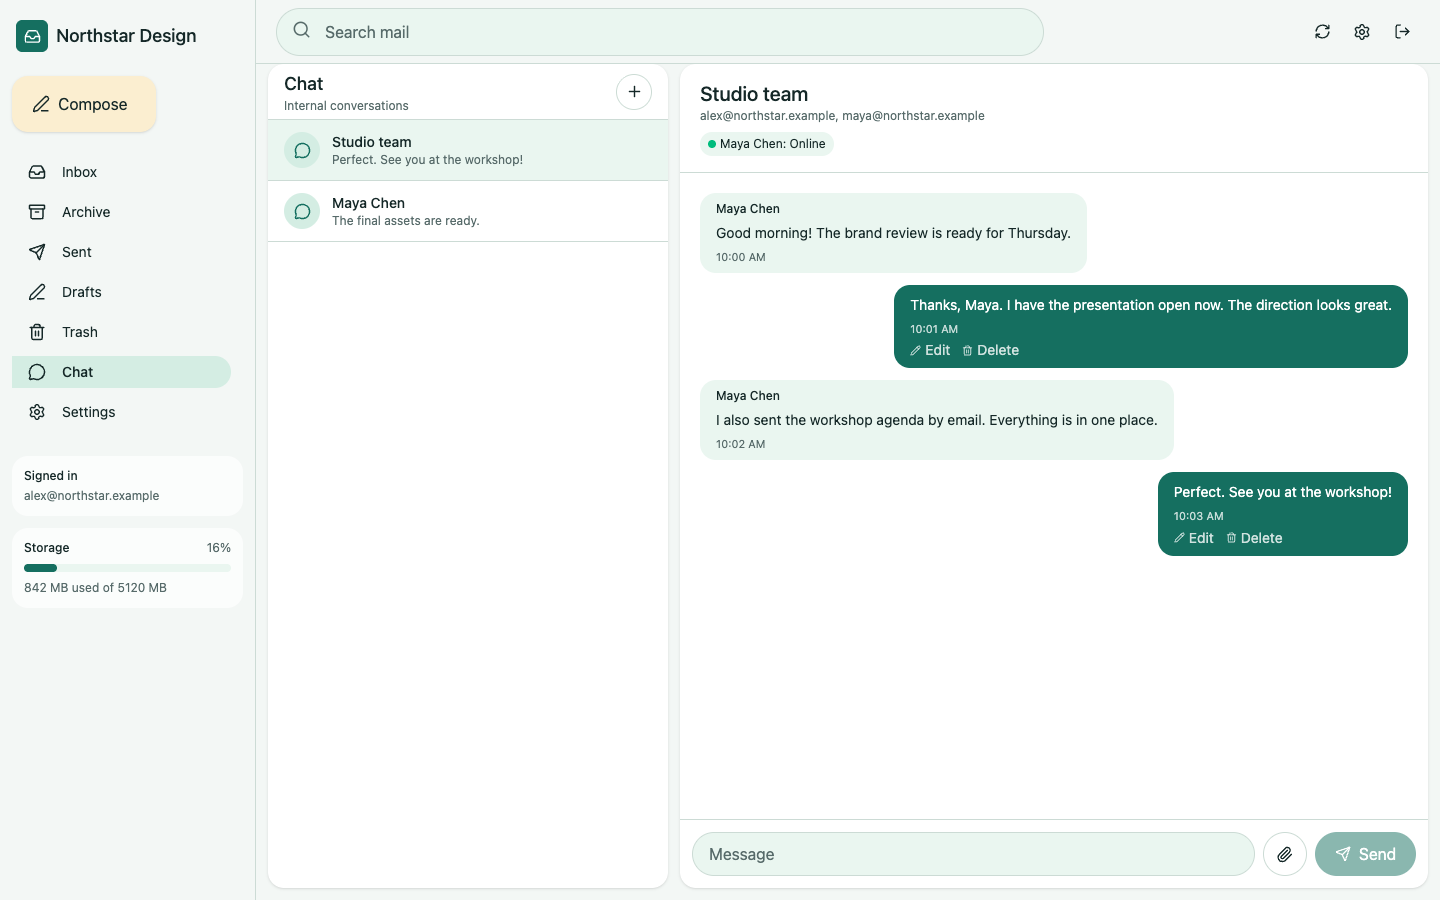The width and height of the screenshot is (1440, 900).
Task: Open the Archive folder
Action: pyautogui.click(x=121, y=212)
